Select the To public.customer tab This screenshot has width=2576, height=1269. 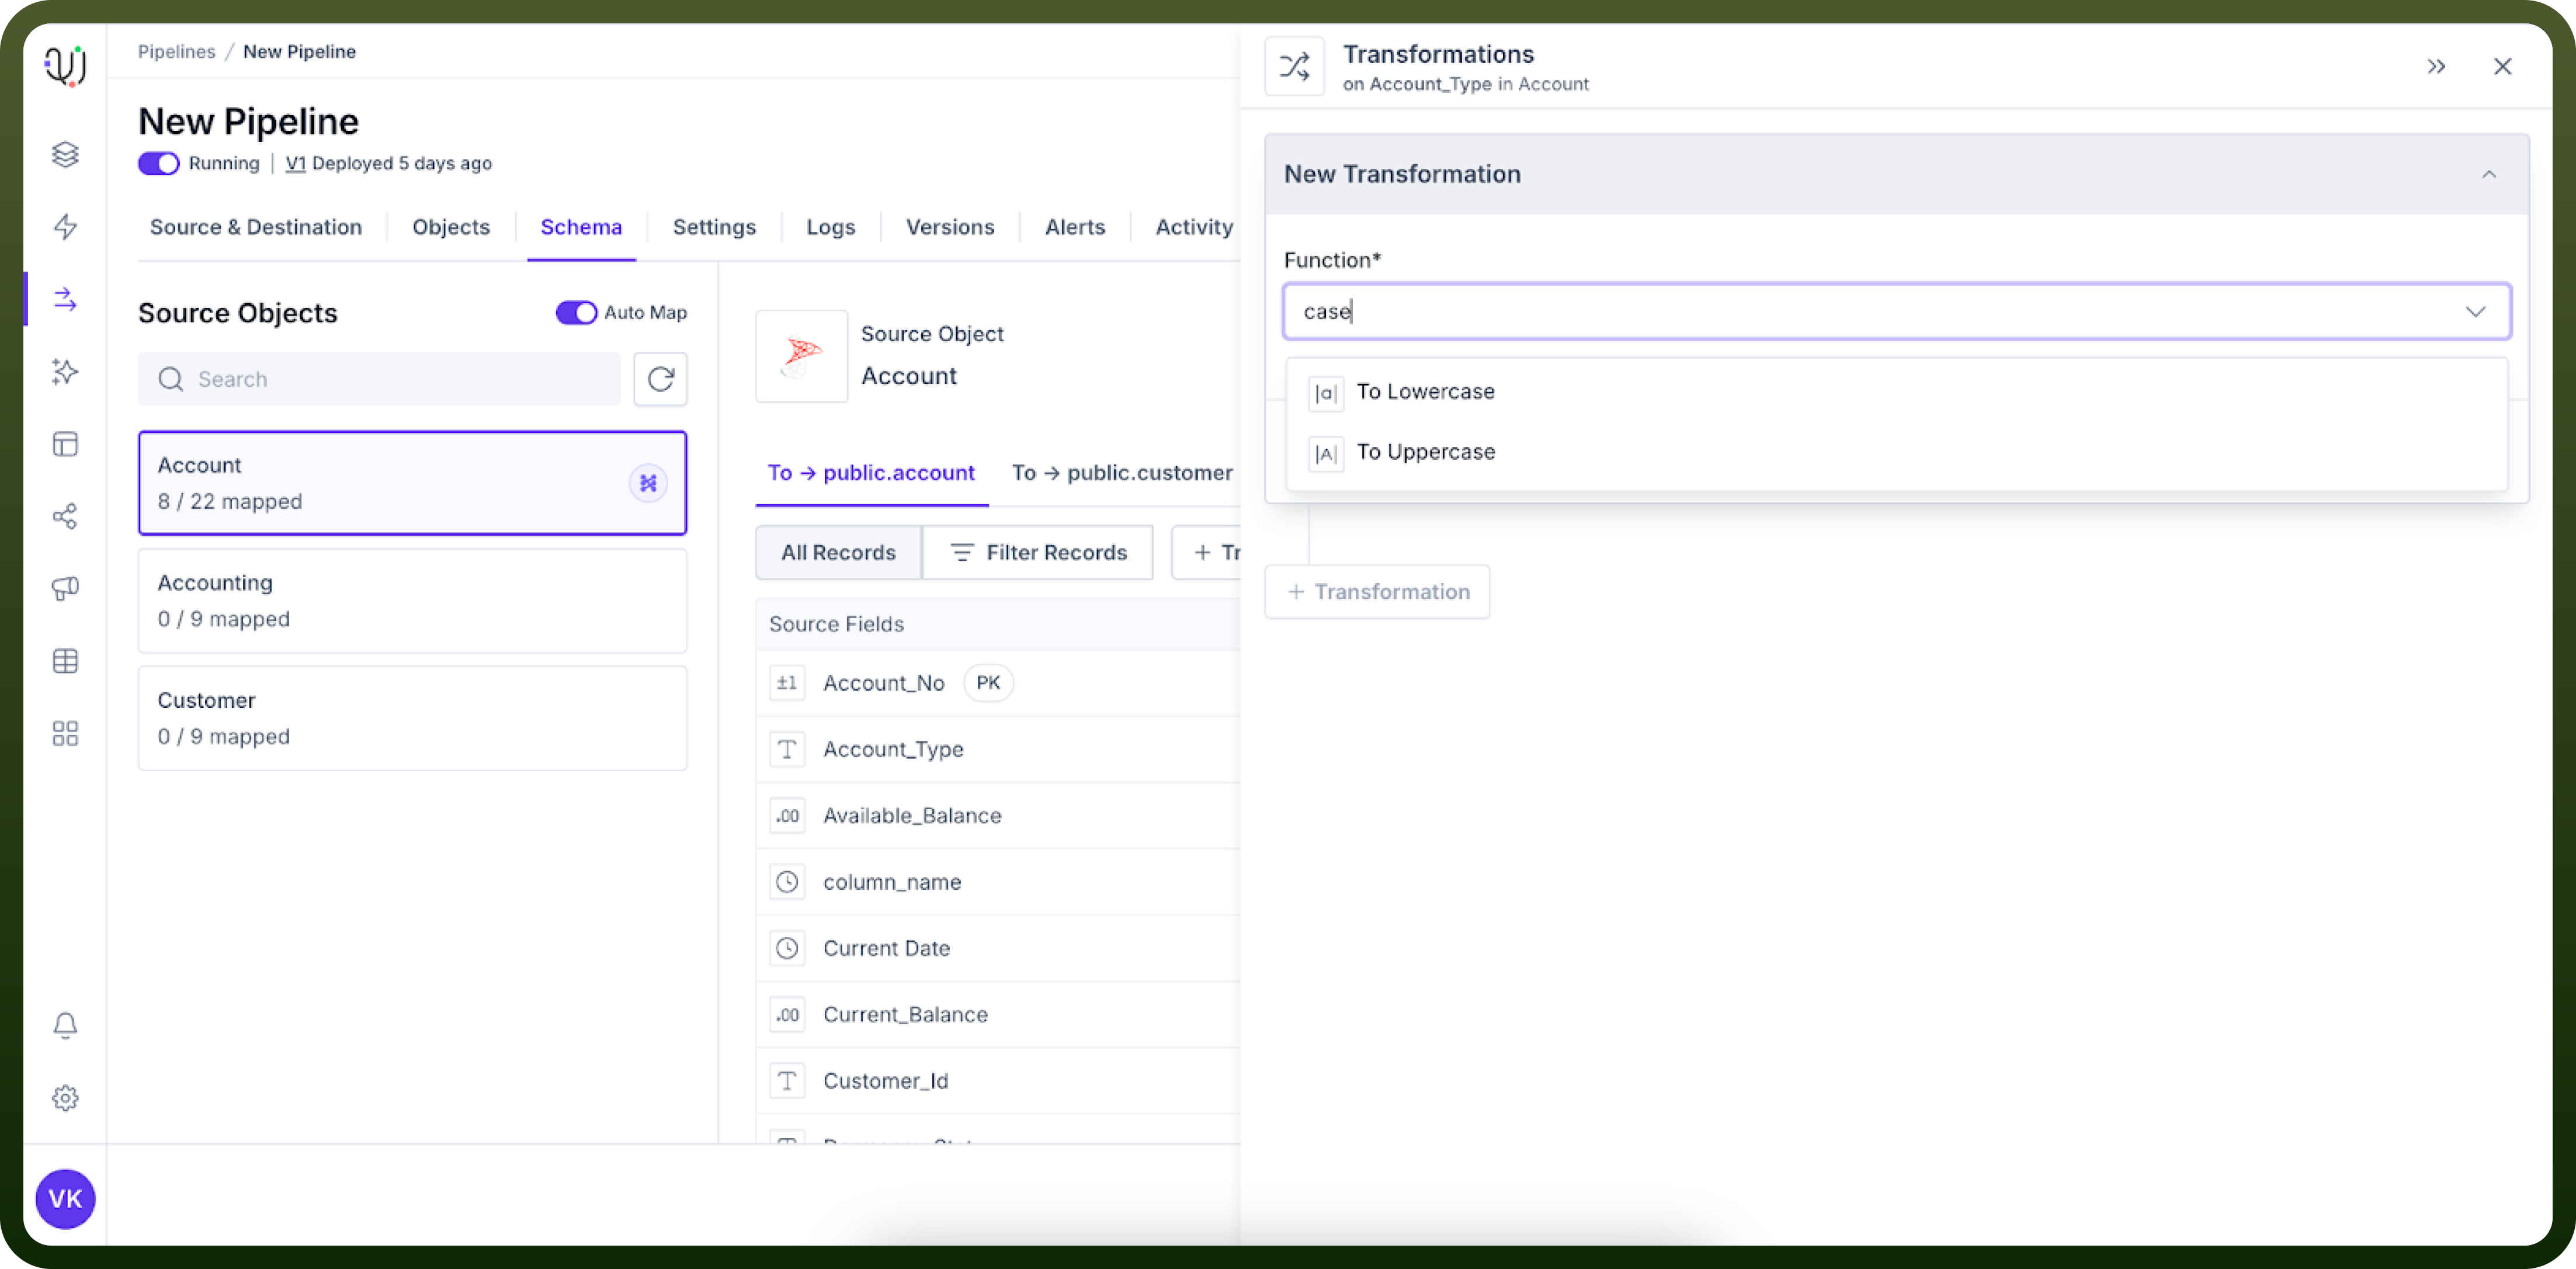click(x=1122, y=473)
